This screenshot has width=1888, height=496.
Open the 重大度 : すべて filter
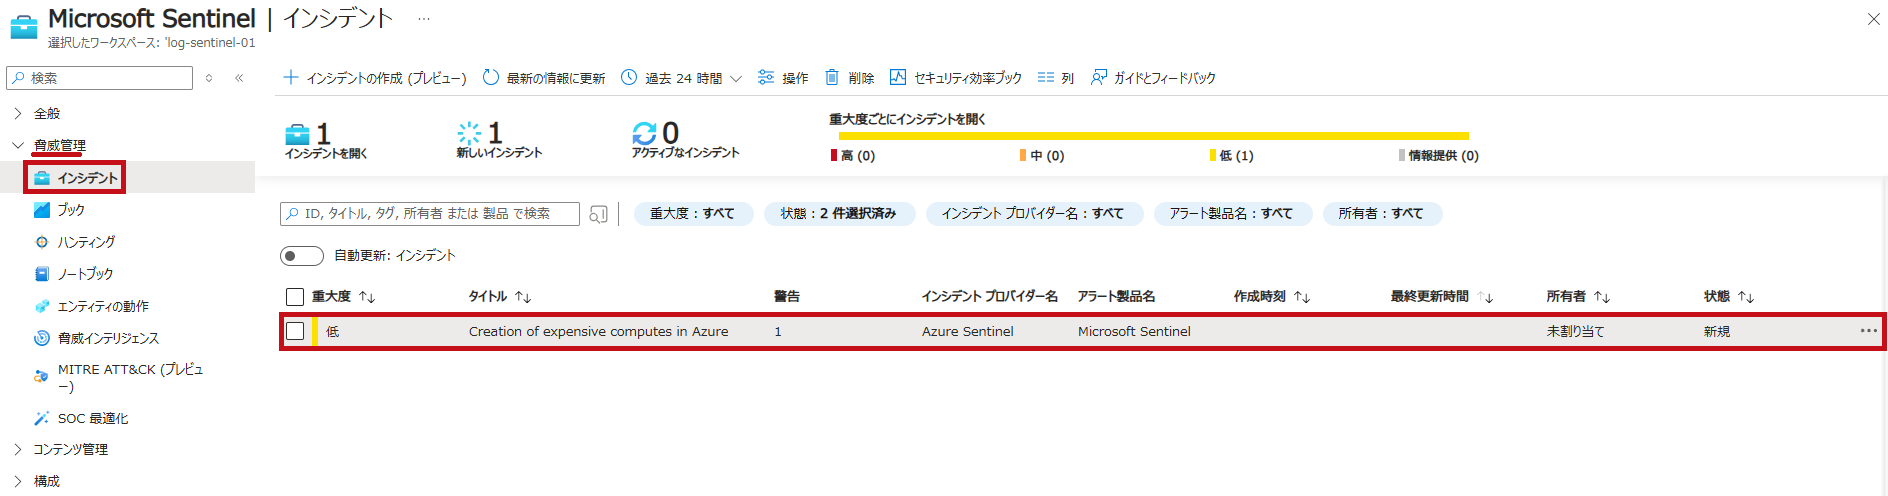[693, 214]
